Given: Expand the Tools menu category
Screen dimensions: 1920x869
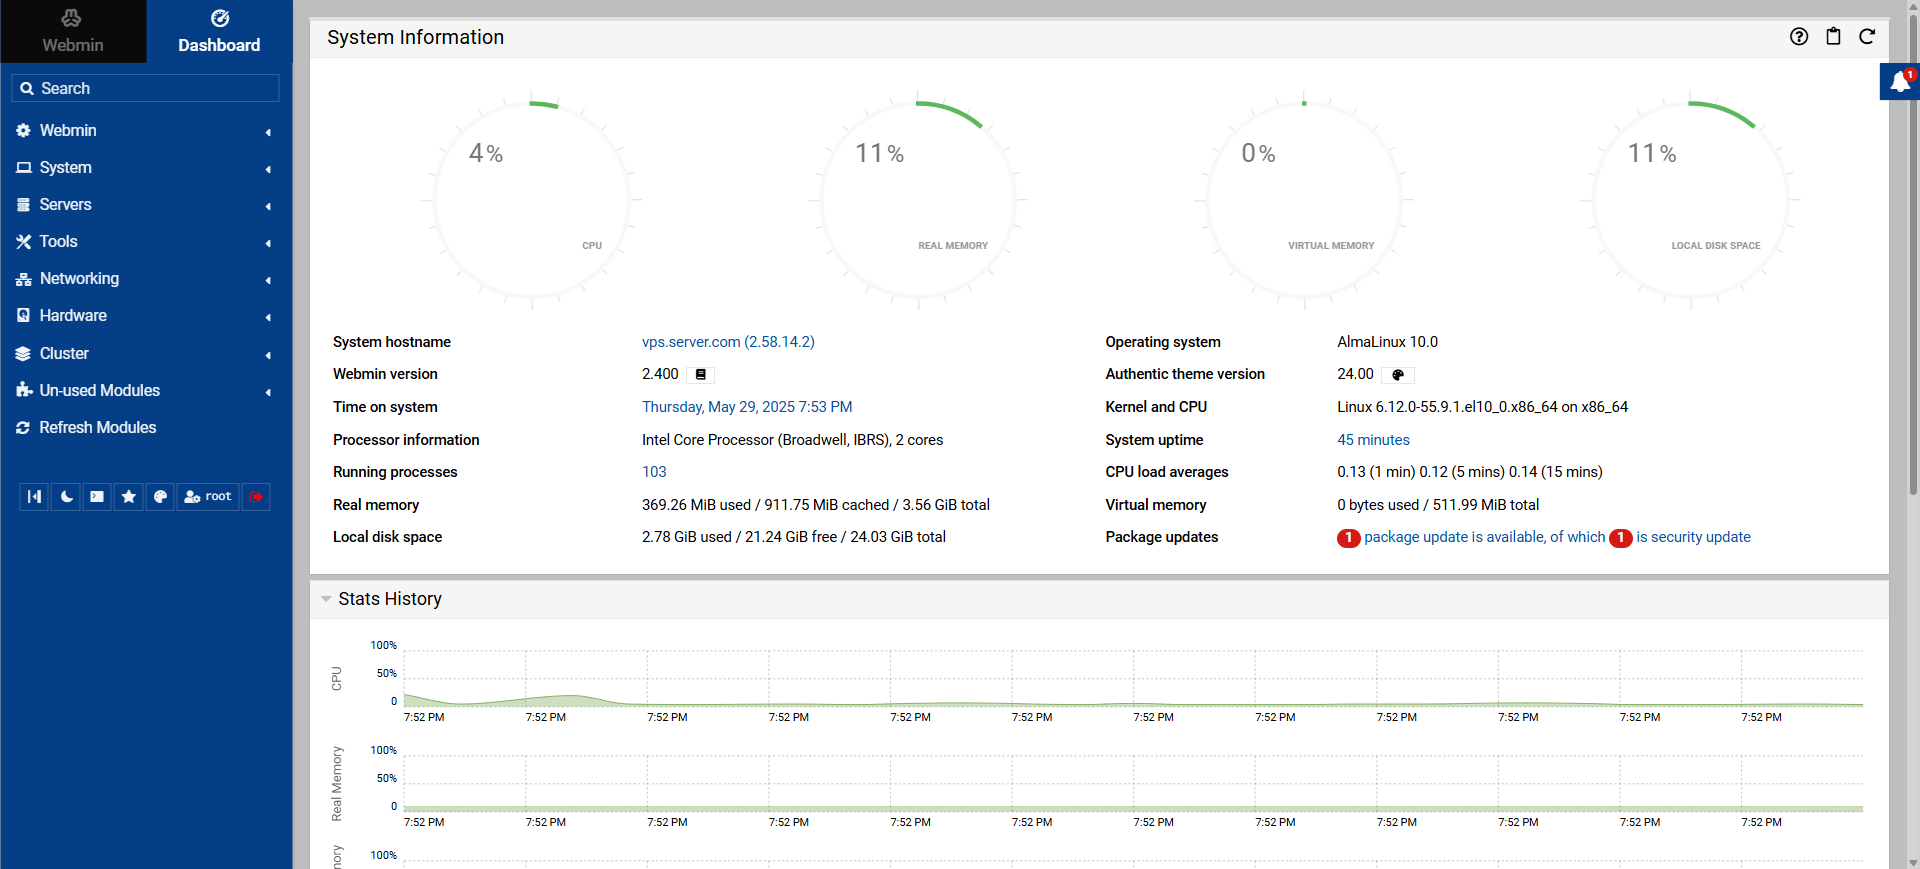Looking at the screenshot, I should pyautogui.click(x=145, y=242).
